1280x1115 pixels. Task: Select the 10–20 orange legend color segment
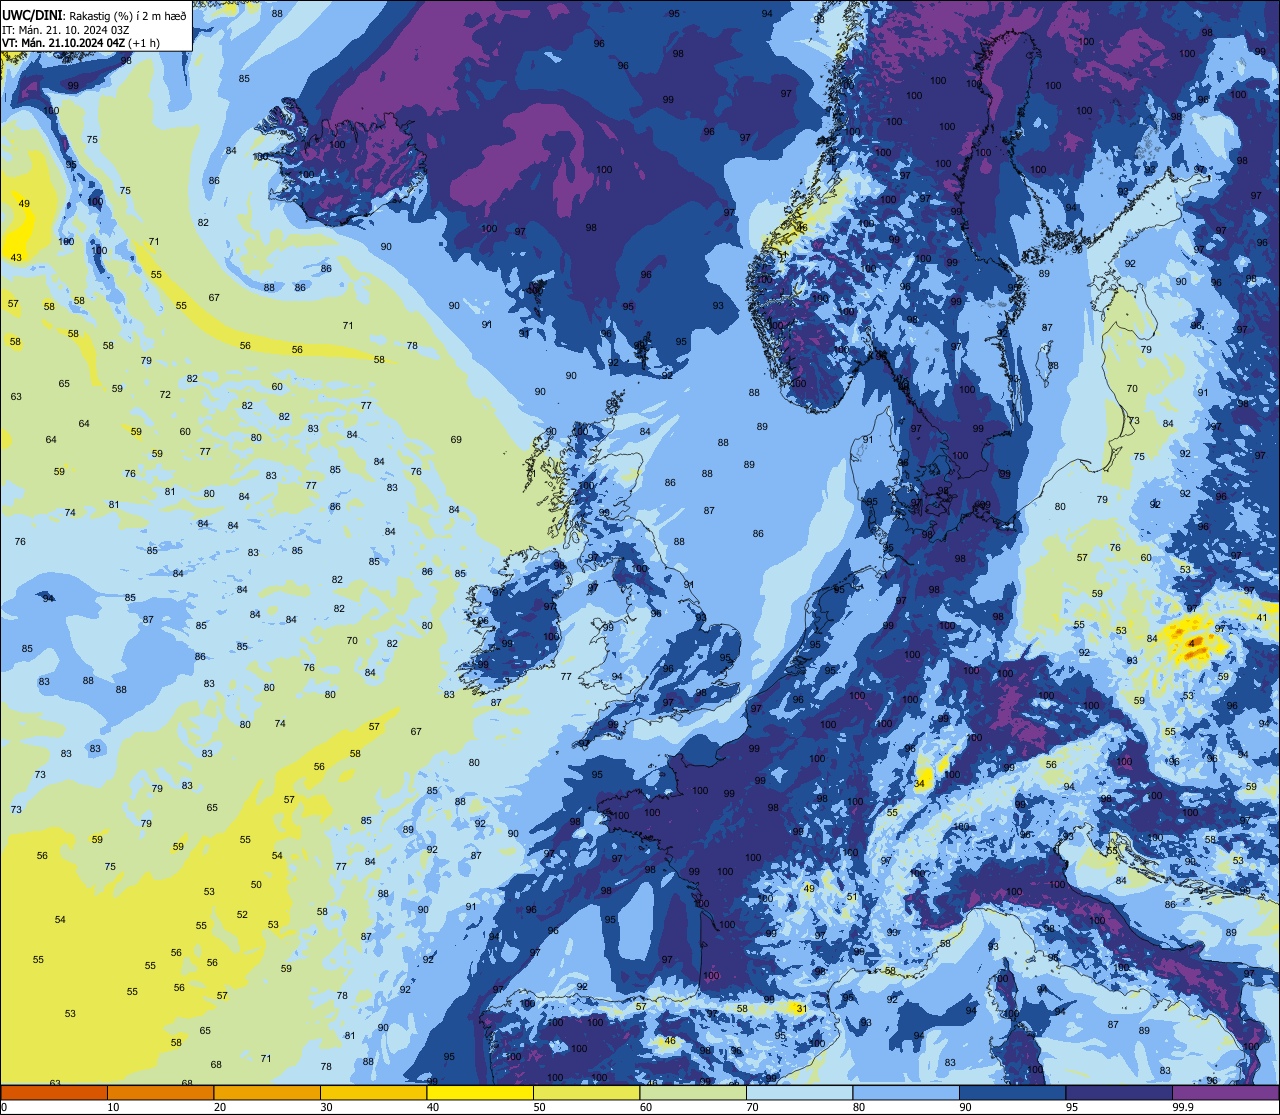click(160, 1093)
